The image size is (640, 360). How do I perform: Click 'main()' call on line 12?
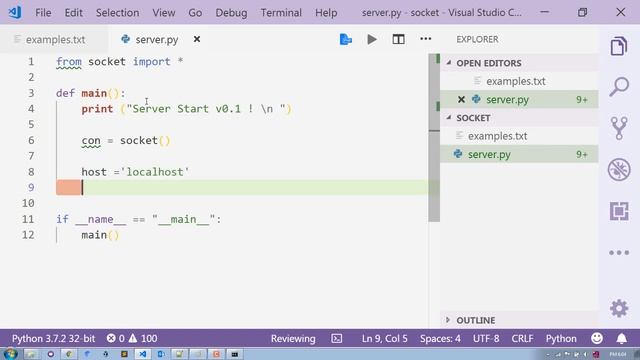100,235
